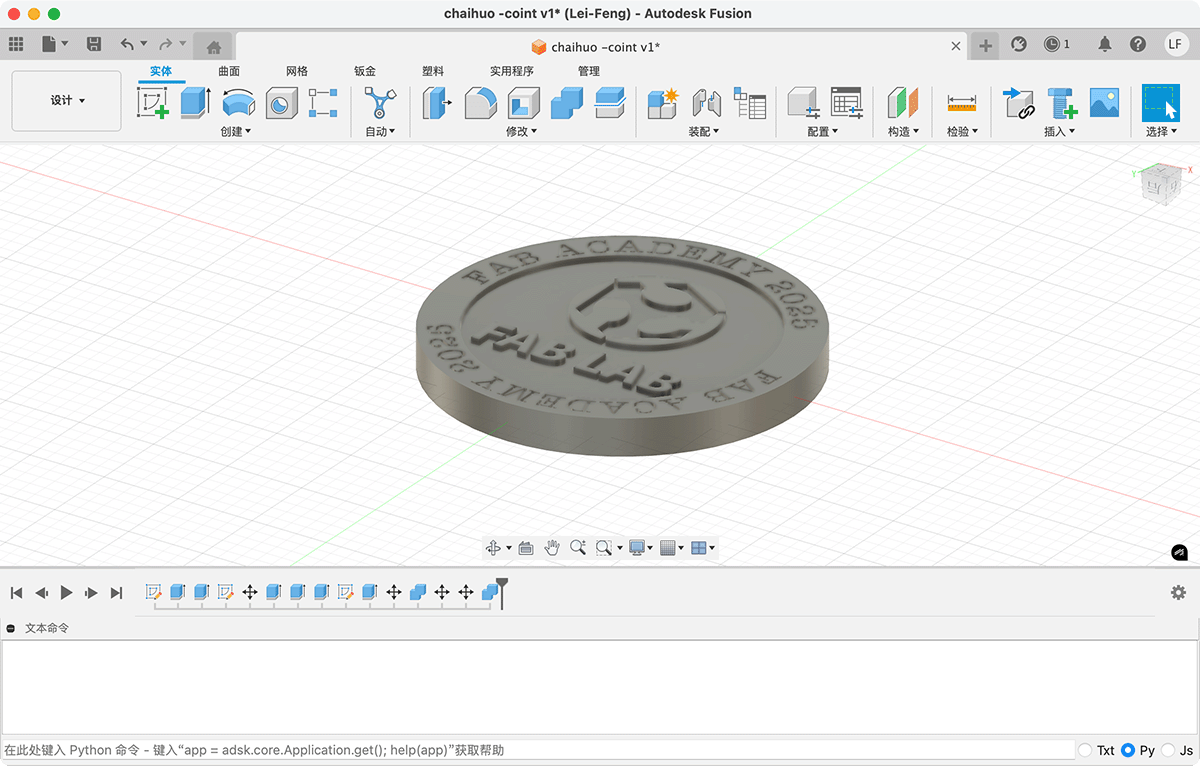The width and height of the screenshot is (1200, 766).
Task: Jump to timeline end
Action: [x=116, y=593]
